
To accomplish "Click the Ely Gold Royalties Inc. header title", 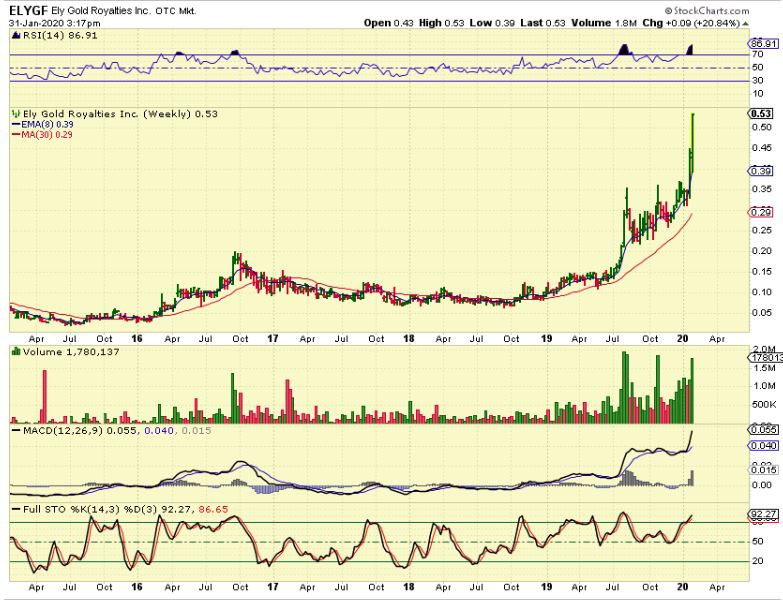I will pyautogui.click(x=100, y=10).
